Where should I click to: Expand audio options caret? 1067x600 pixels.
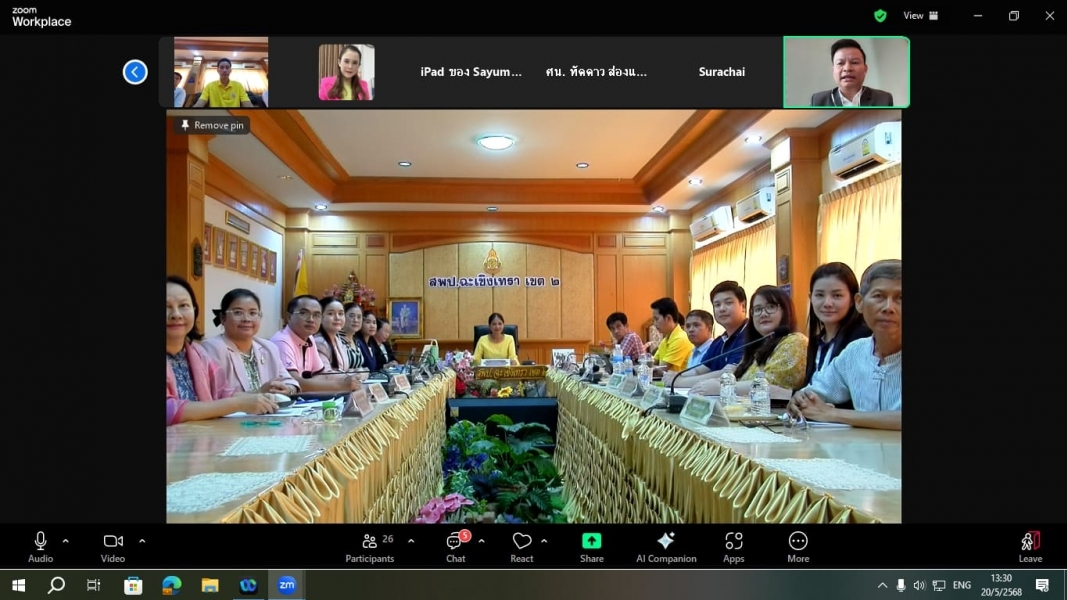tap(65, 541)
